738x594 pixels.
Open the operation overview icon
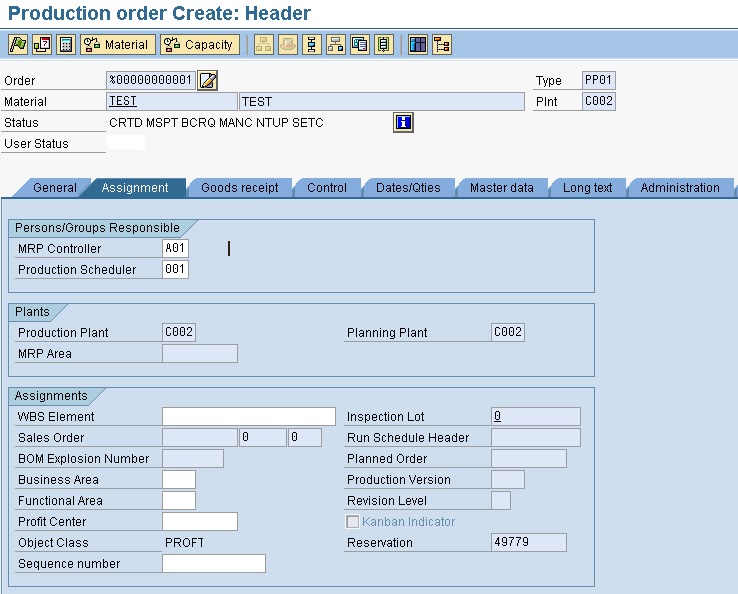pyautogui.click(x=312, y=45)
